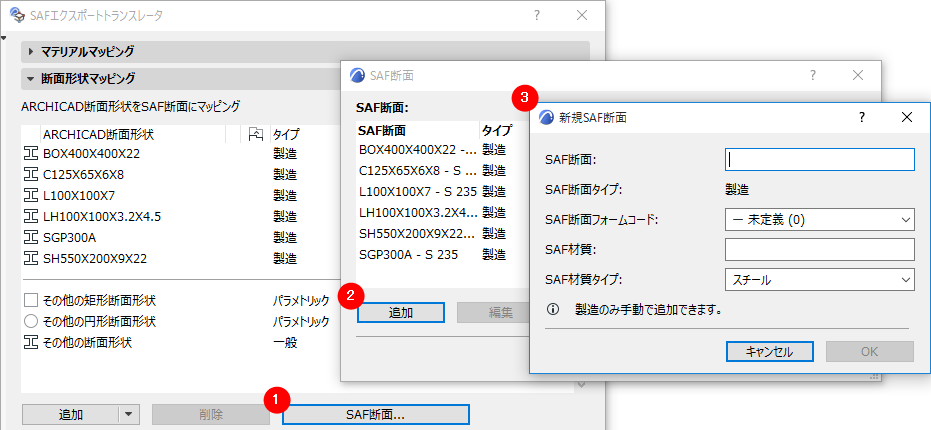
Task: Click the help button in 新規SAF断面 dialog
Action: tap(862, 117)
